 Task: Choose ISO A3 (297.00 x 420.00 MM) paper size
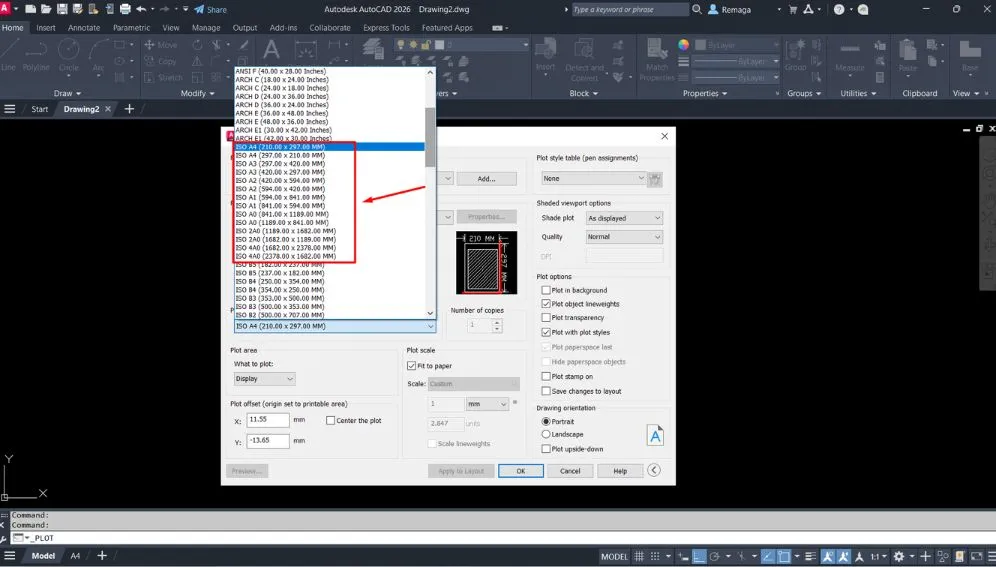280,164
